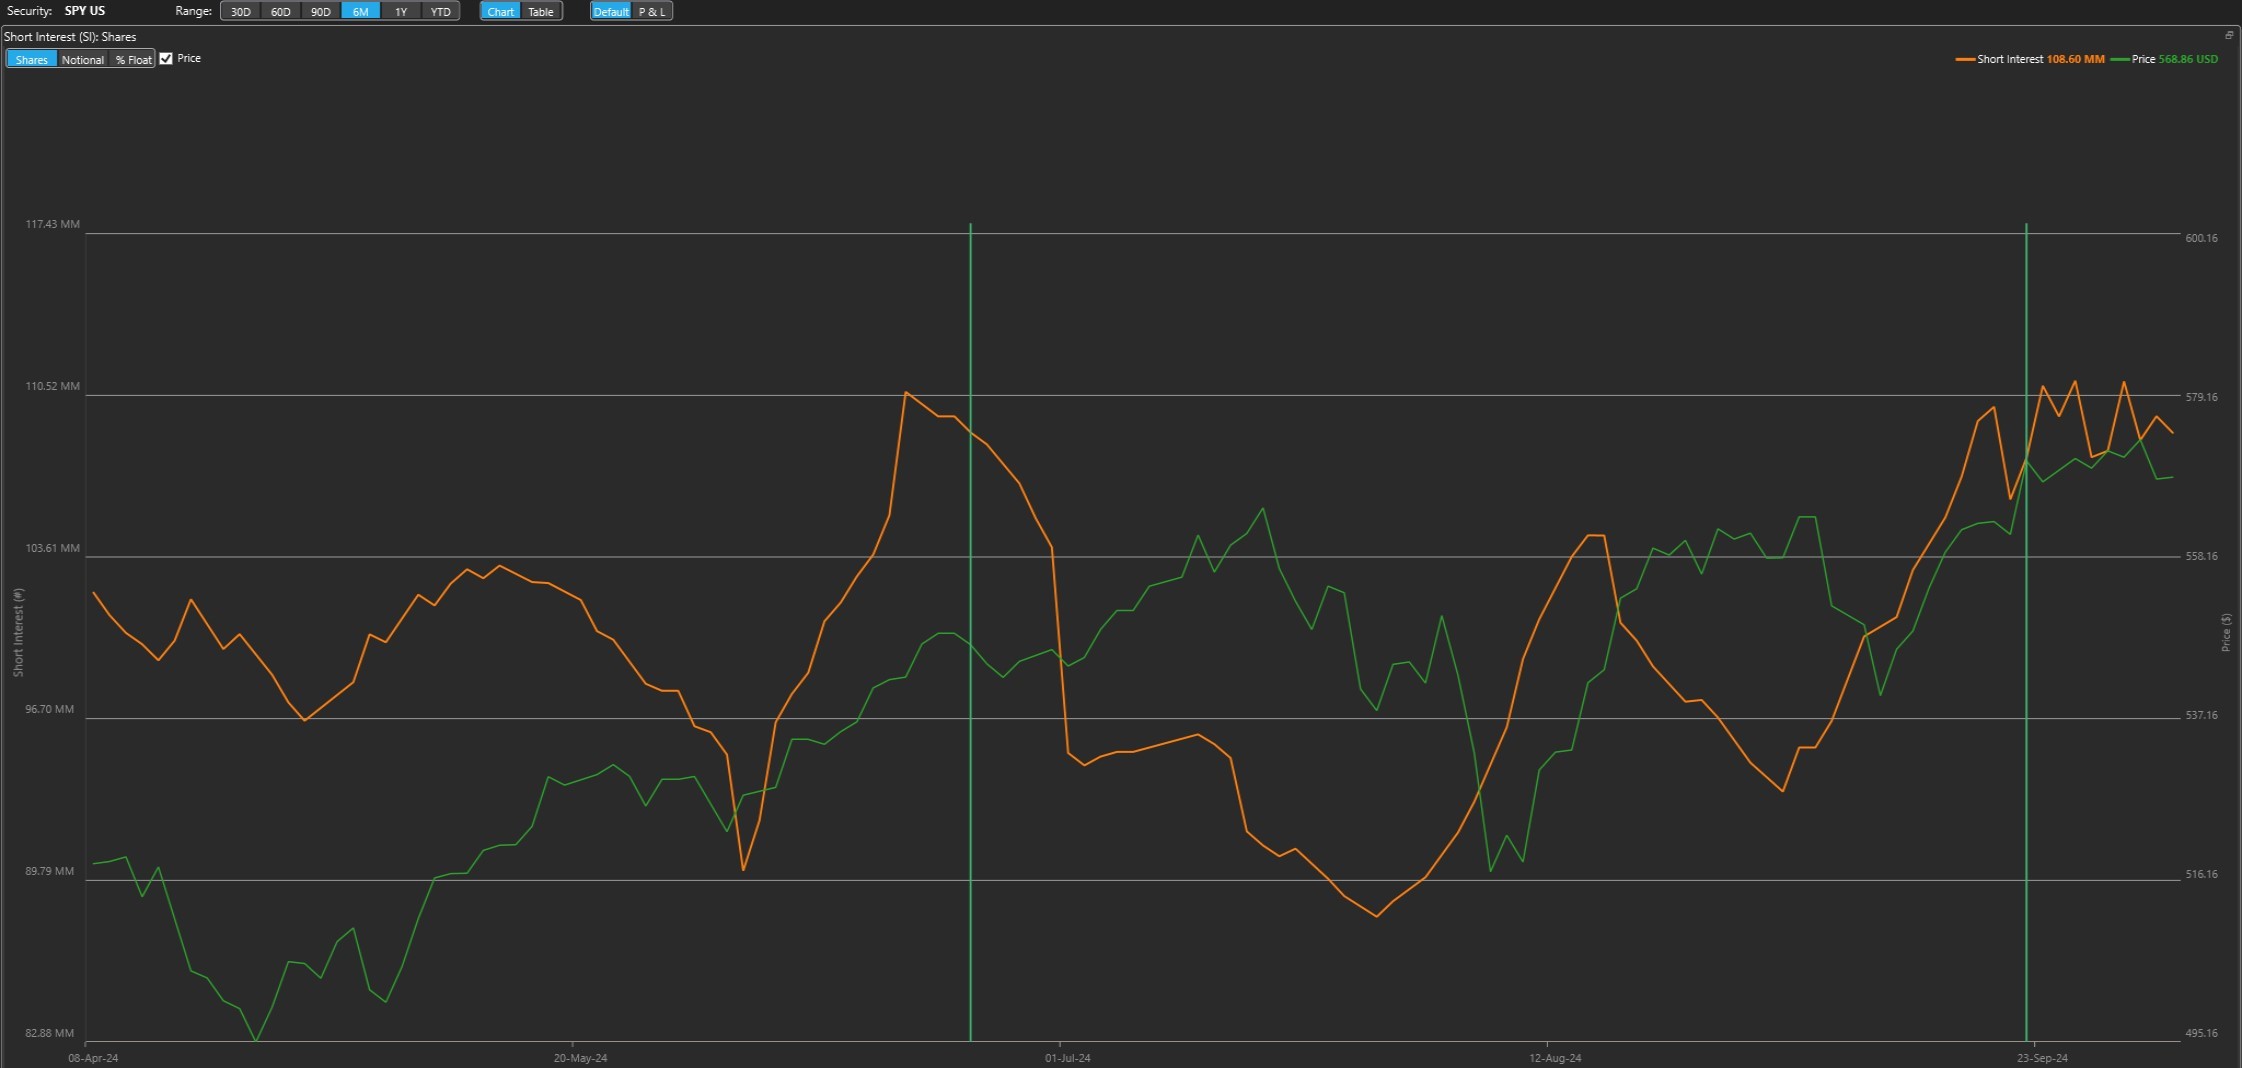Click the 558.16 price axis label
The image size is (2242, 1068).
[x=2201, y=557]
